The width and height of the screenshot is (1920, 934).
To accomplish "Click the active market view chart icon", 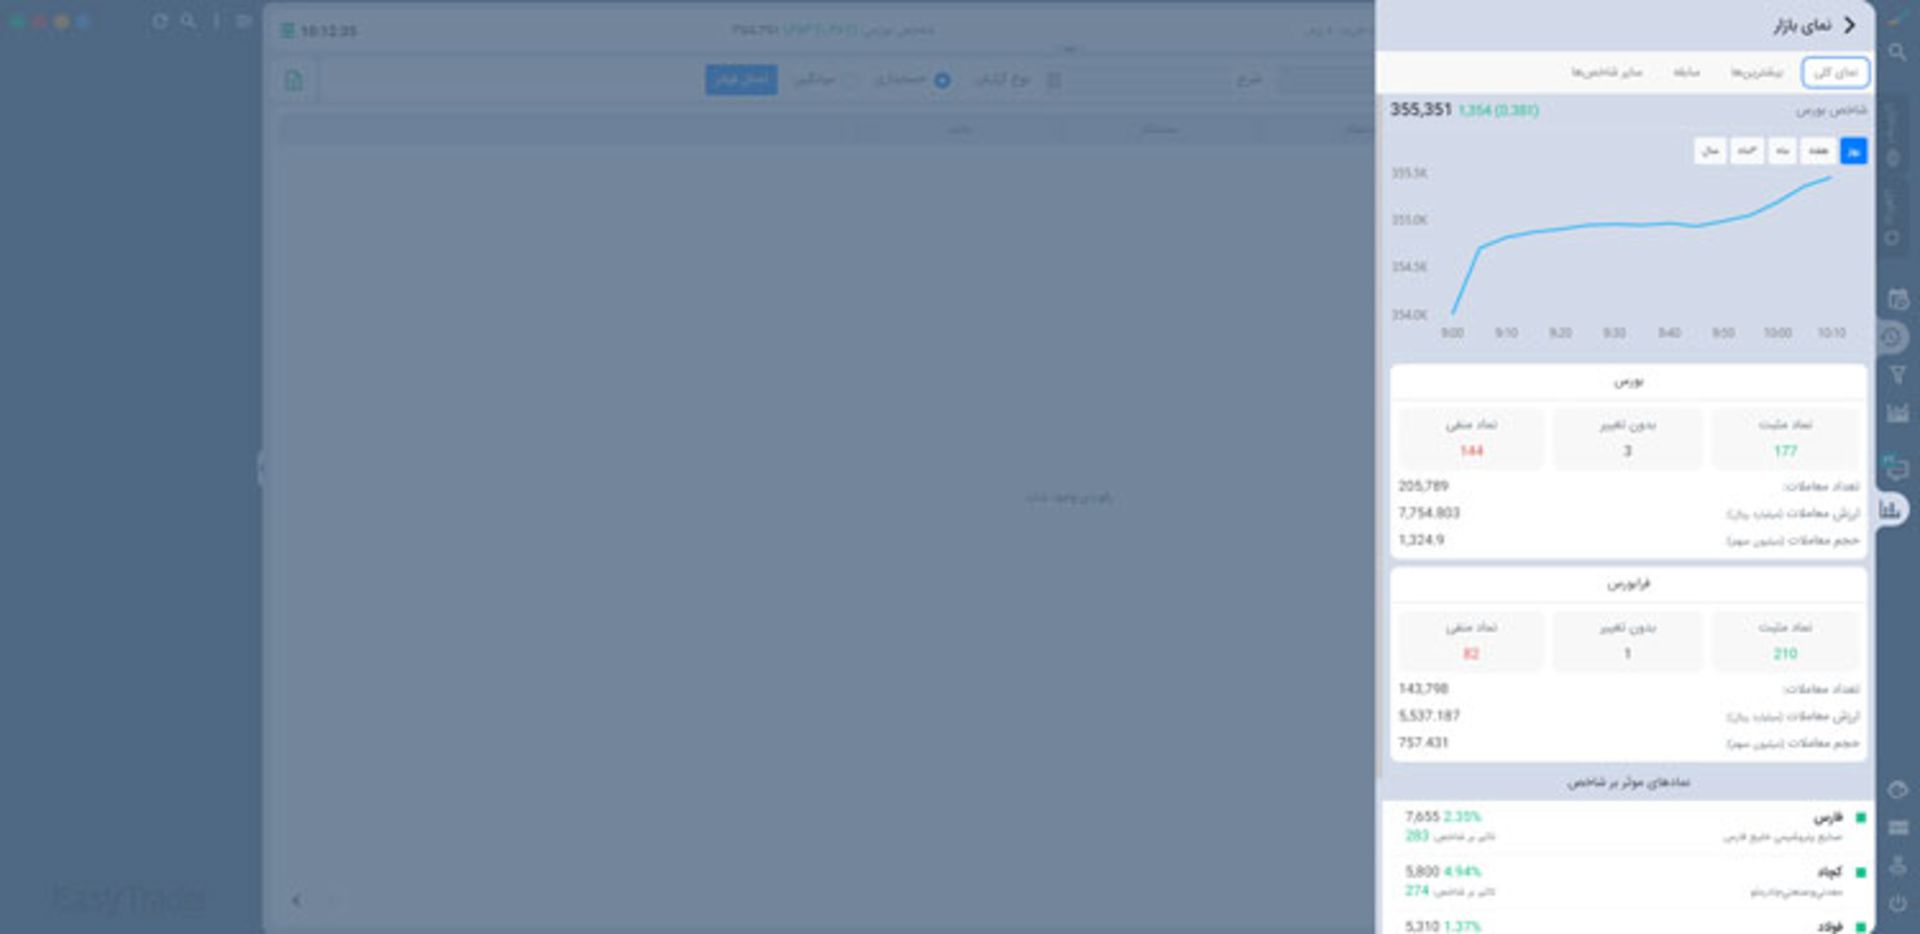I will (1890, 510).
